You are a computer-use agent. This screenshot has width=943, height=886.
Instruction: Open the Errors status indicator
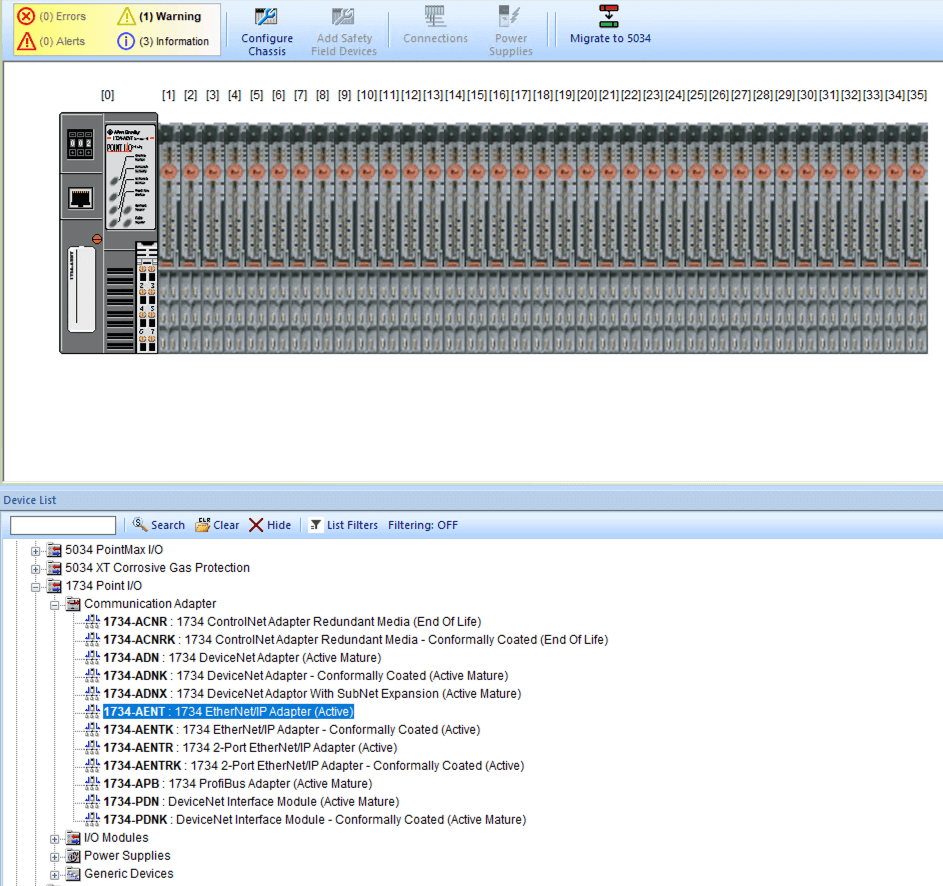pyautogui.click(x=27, y=17)
